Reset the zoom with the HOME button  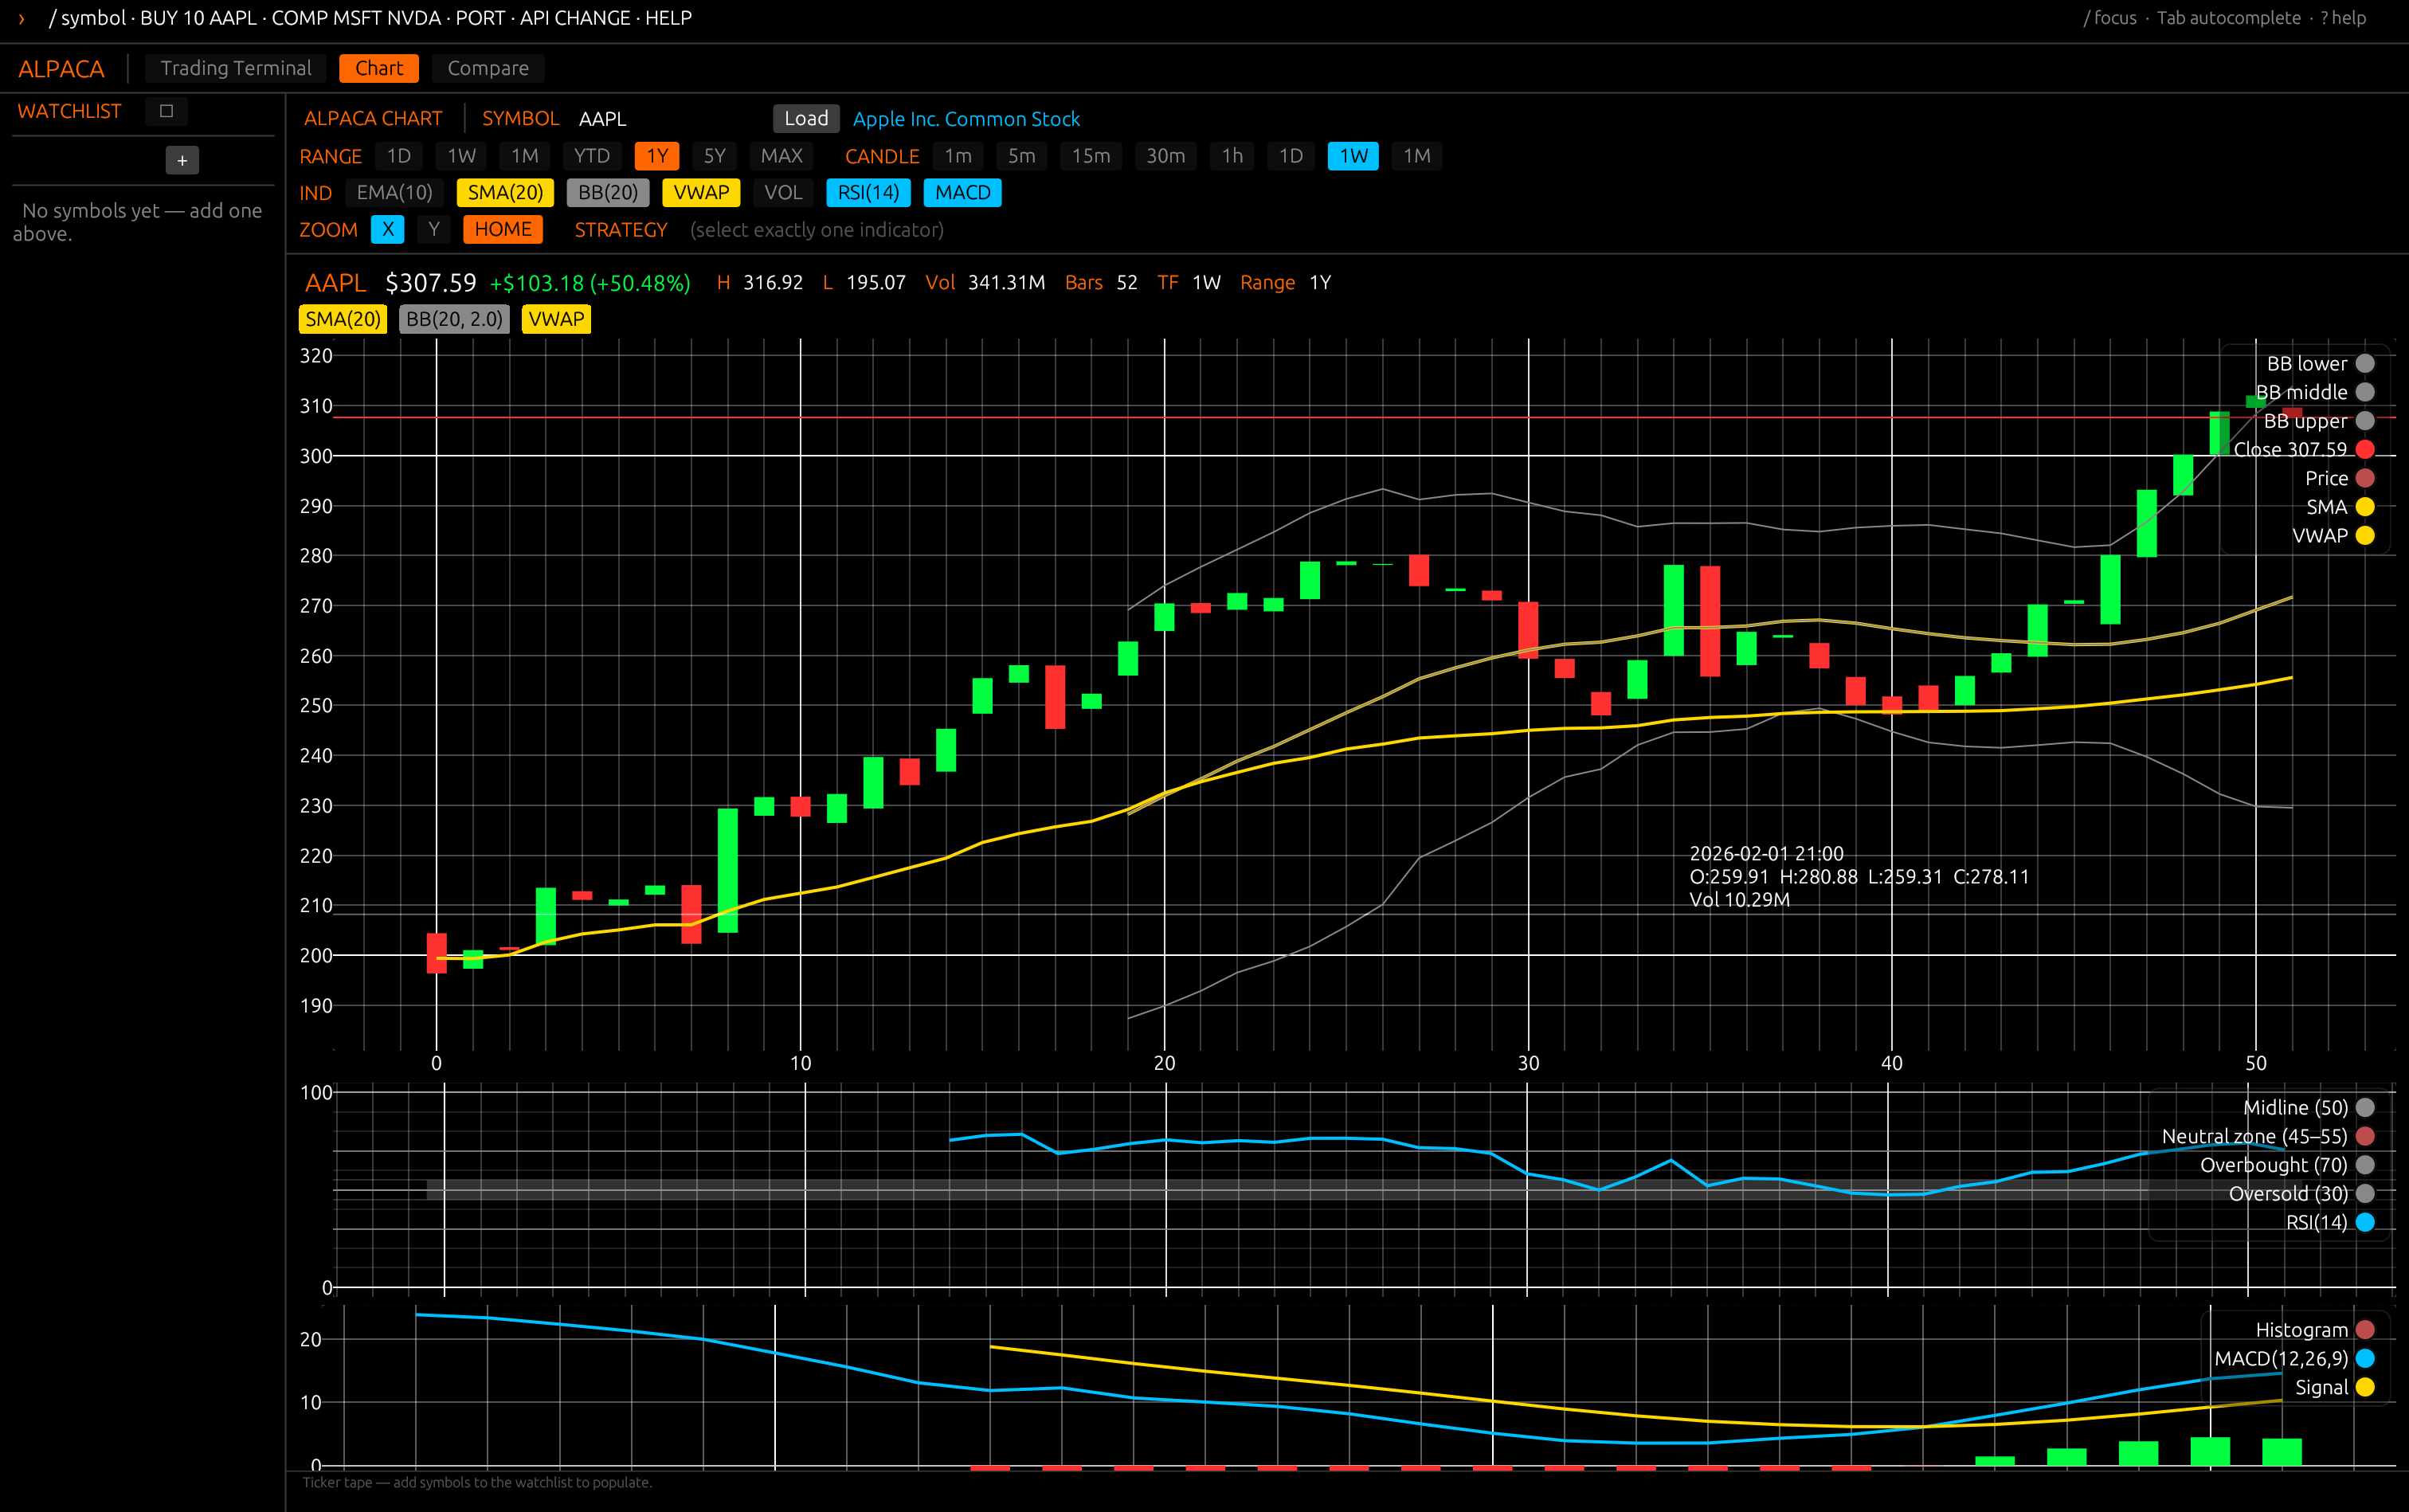[503, 229]
